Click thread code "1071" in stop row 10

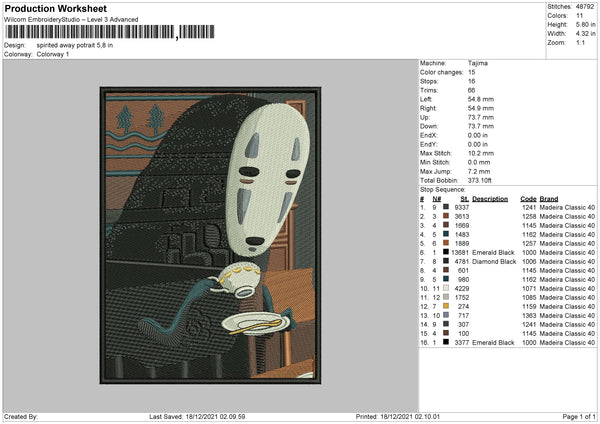tap(529, 289)
